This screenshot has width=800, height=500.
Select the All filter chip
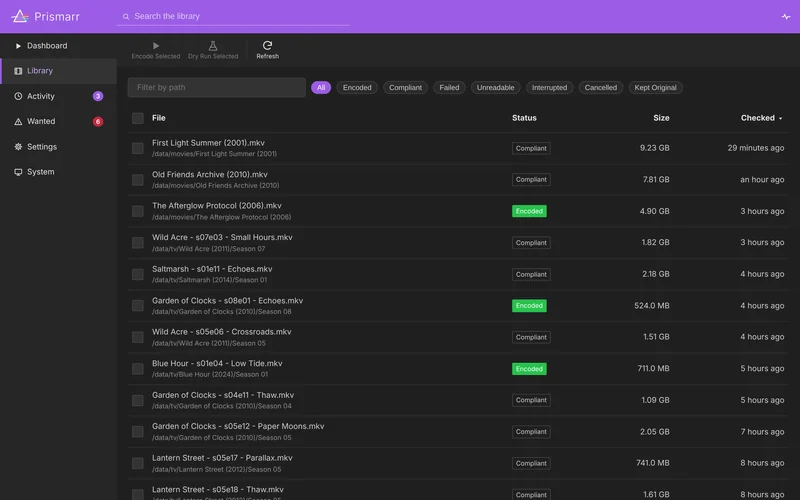[x=321, y=88]
